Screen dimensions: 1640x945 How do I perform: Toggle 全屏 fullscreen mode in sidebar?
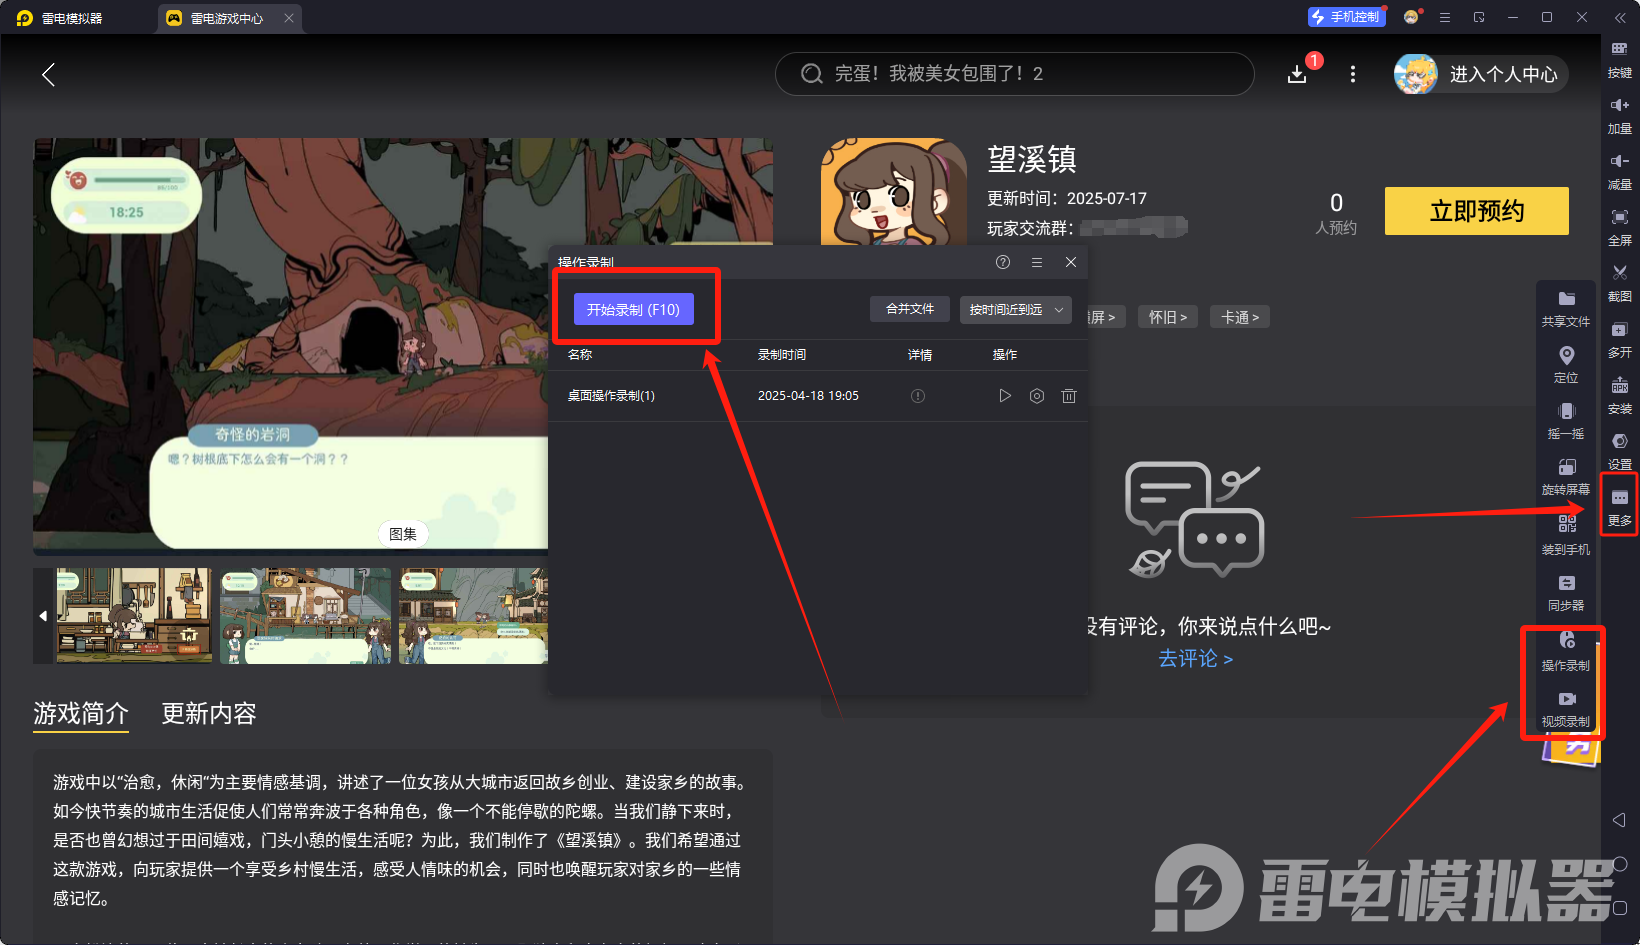pyautogui.click(x=1619, y=226)
